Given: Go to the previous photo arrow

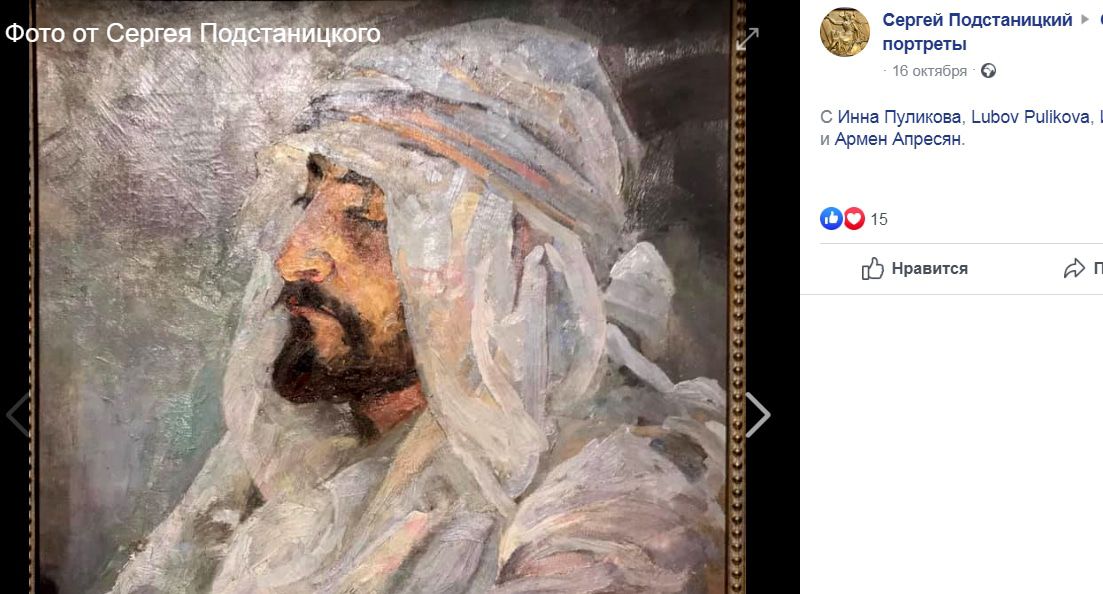Looking at the screenshot, I should [18, 415].
